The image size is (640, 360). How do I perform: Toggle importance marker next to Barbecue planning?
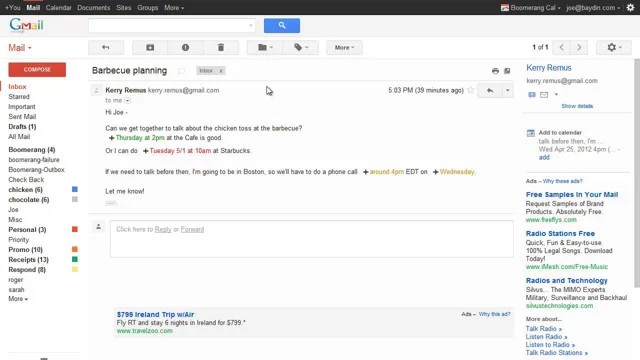pyautogui.click(x=181, y=71)
